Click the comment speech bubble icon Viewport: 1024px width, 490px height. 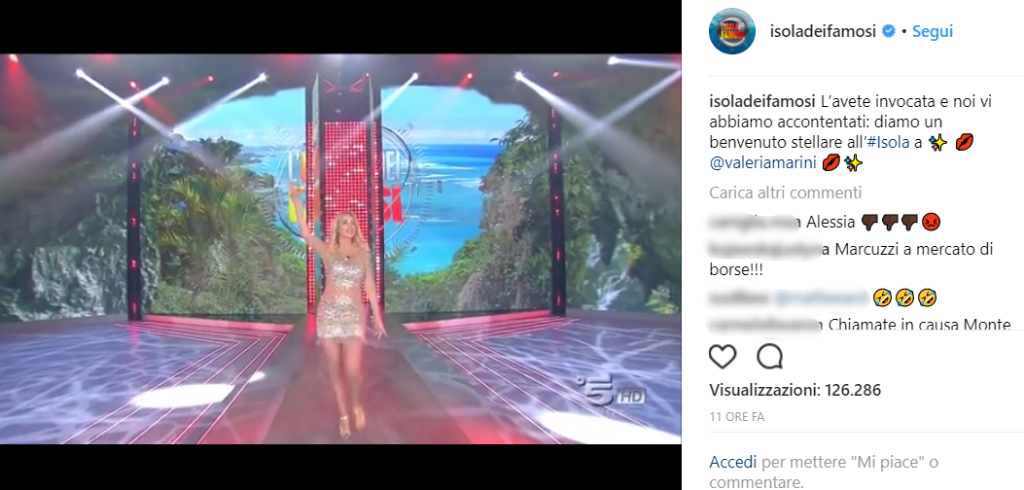pos(770,357)
